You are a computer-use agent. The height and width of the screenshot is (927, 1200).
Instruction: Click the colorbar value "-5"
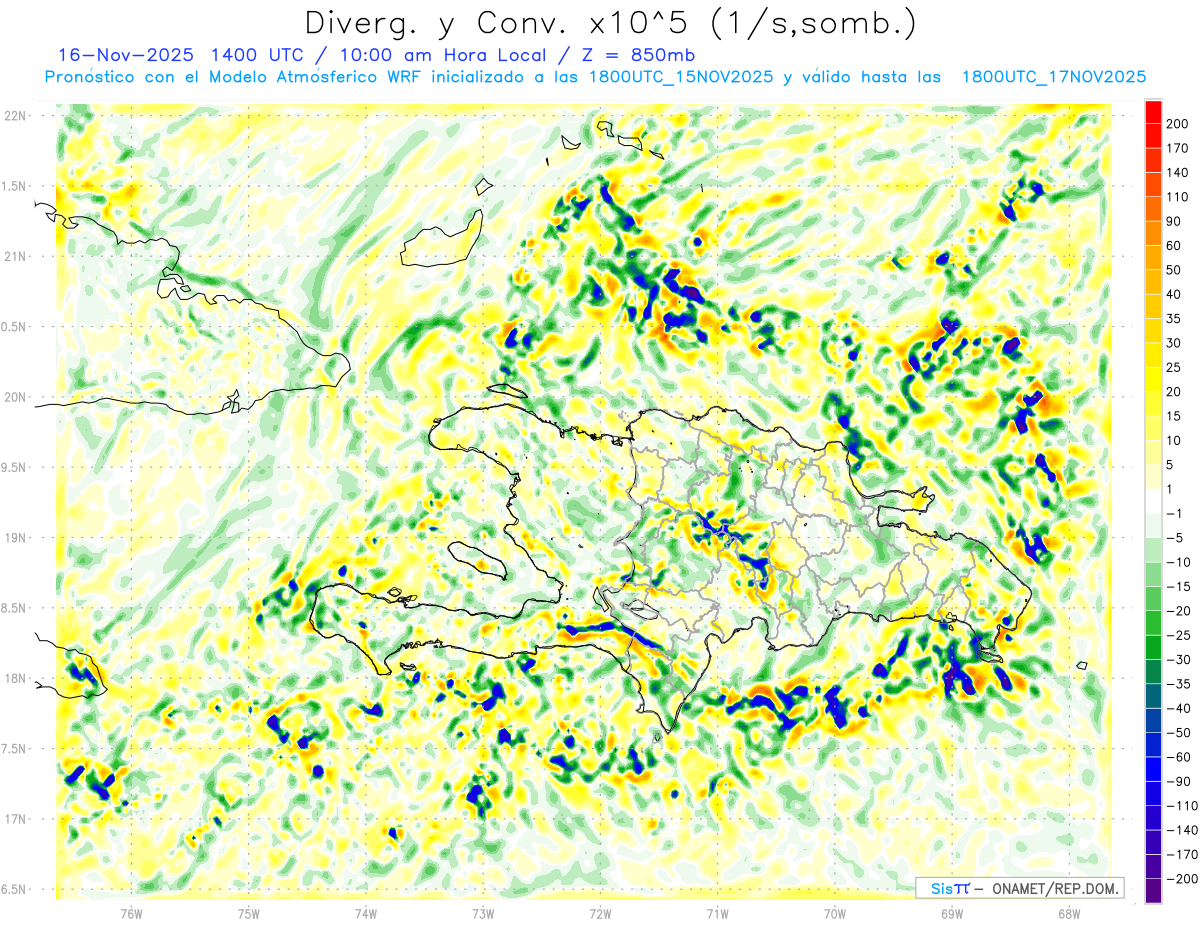(x=1175, y=538)
